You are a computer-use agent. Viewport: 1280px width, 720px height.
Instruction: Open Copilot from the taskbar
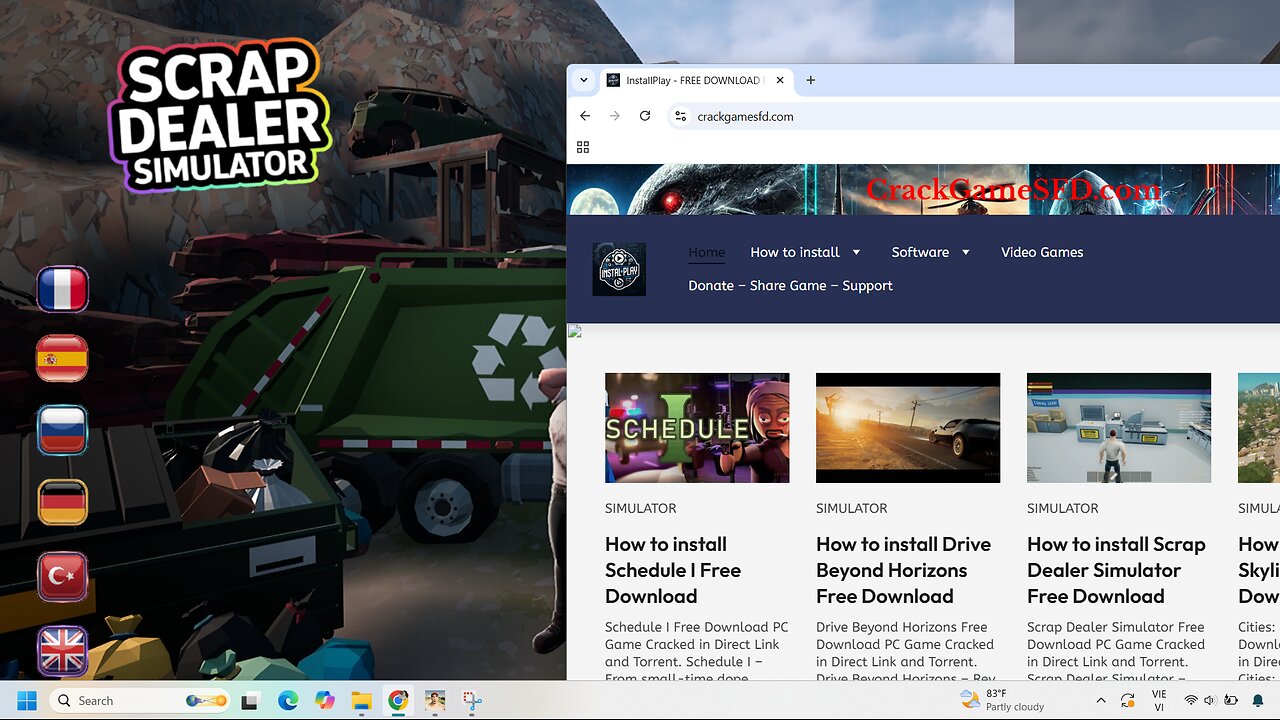click(324, 700)
